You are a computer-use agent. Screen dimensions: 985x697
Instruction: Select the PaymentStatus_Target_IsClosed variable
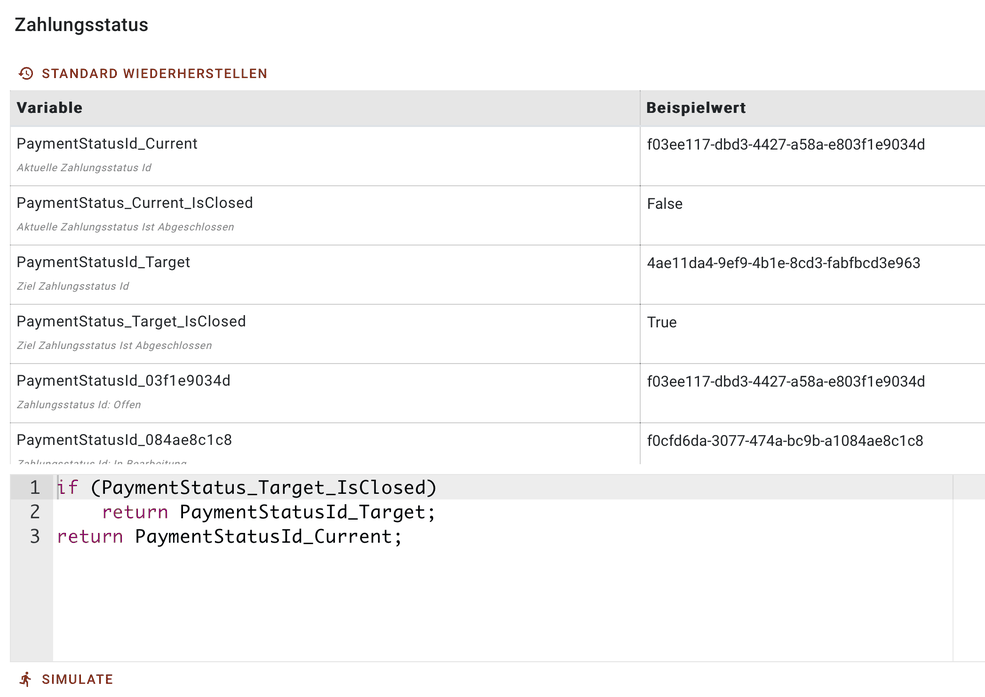131,321
